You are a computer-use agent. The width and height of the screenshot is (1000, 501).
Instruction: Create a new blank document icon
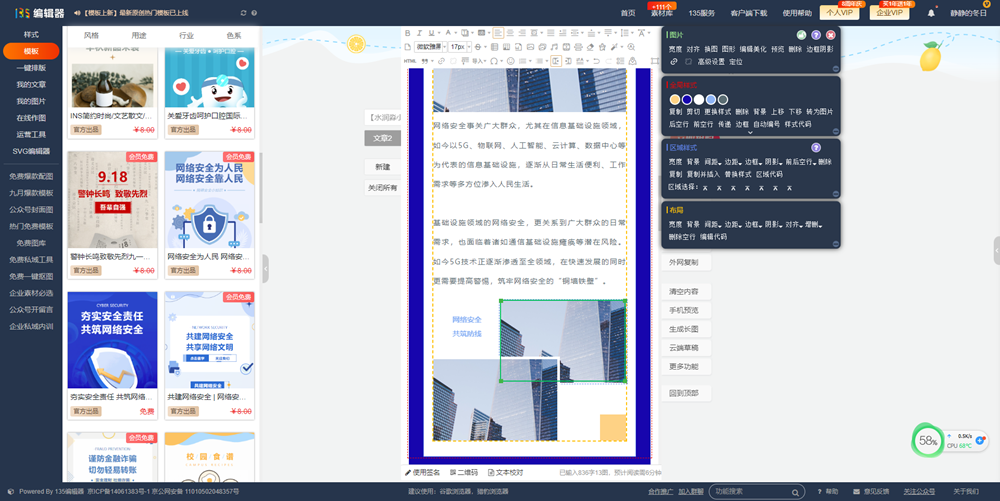(408, 47)
